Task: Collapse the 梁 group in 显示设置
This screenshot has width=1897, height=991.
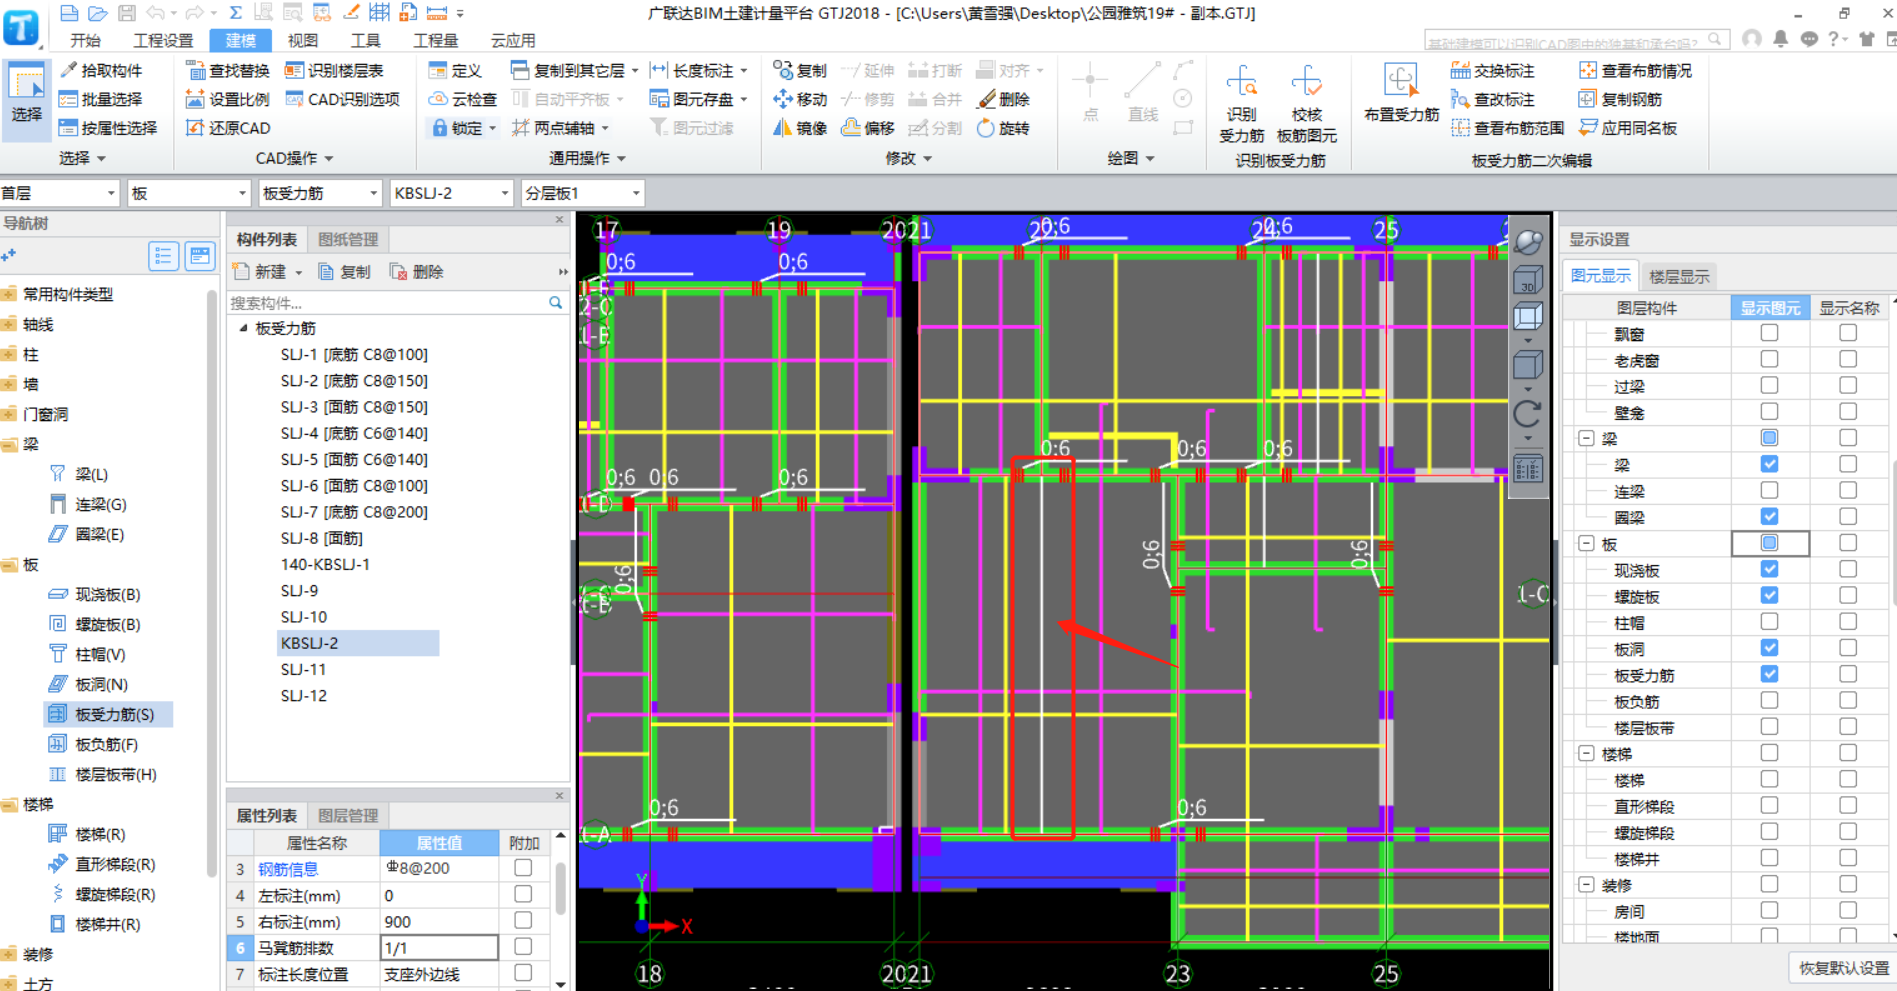Action: [1586, 438]
